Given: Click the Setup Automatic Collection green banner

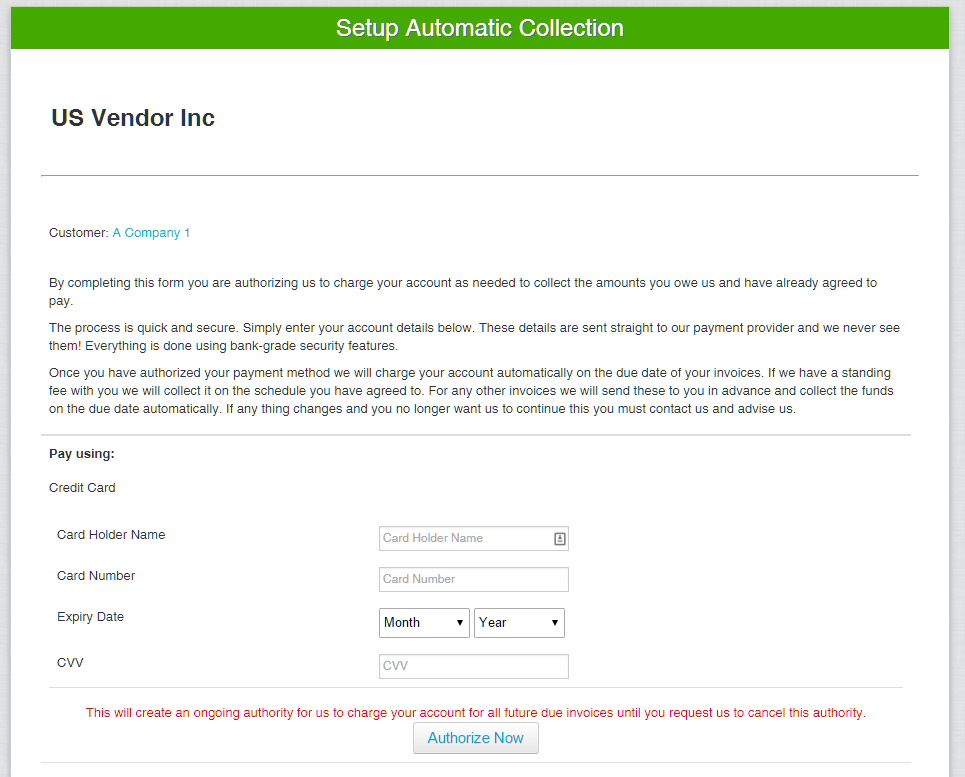Looking at the screenshot, I should [479, 28].
